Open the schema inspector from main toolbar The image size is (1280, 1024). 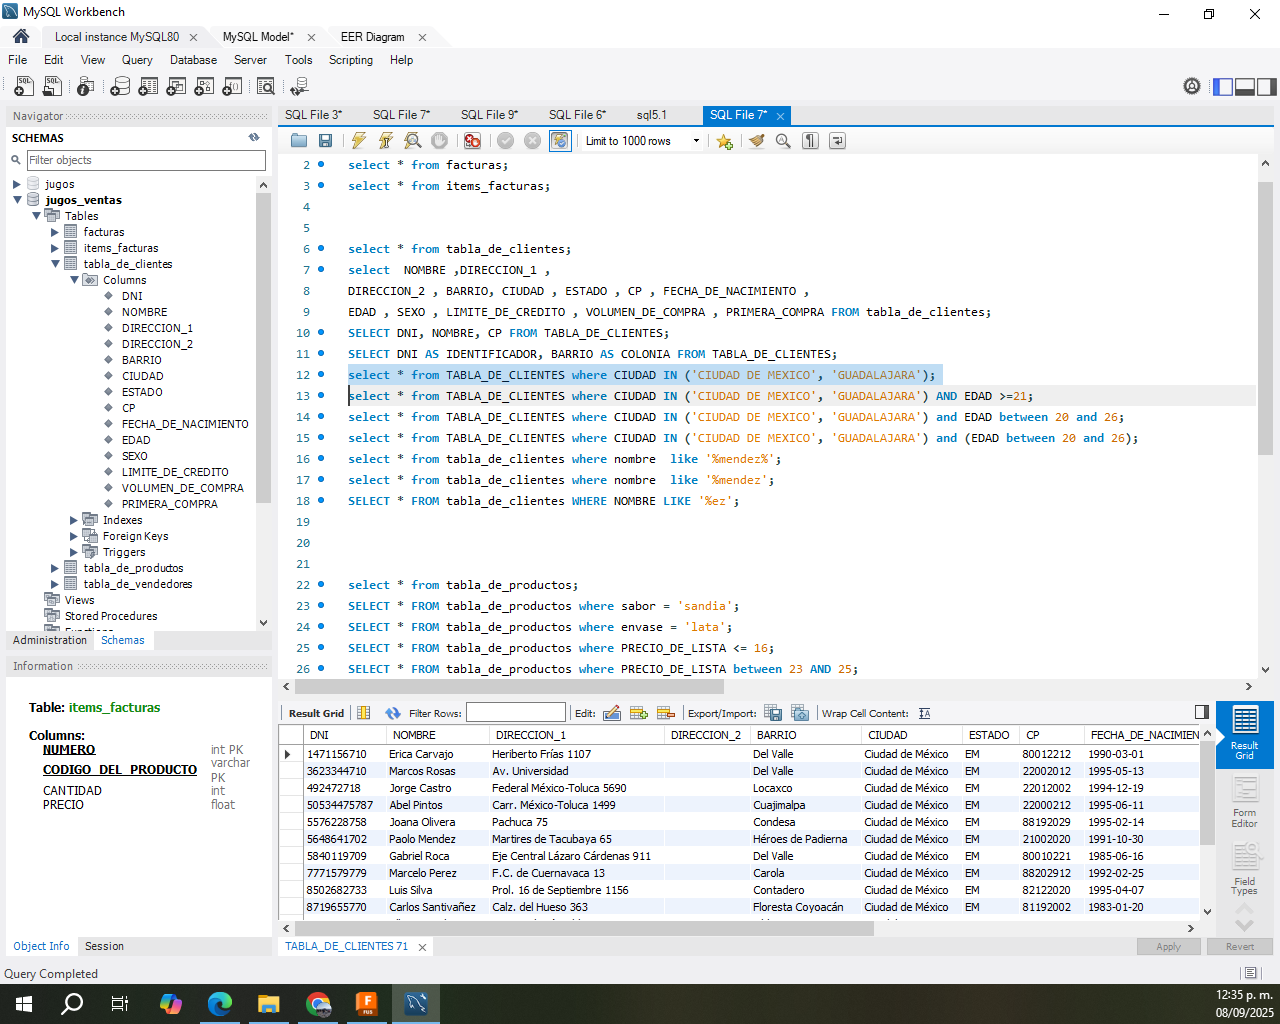(x=86, y=87)
